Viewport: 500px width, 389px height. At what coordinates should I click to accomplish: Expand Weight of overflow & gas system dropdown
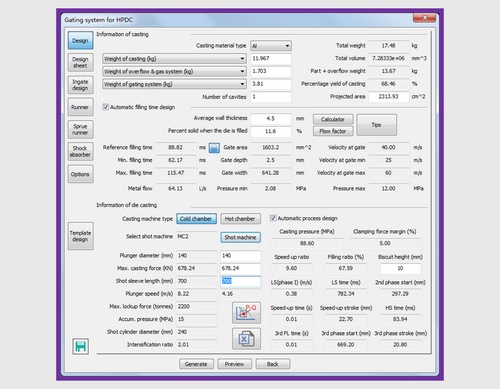[x=174, y=71]
